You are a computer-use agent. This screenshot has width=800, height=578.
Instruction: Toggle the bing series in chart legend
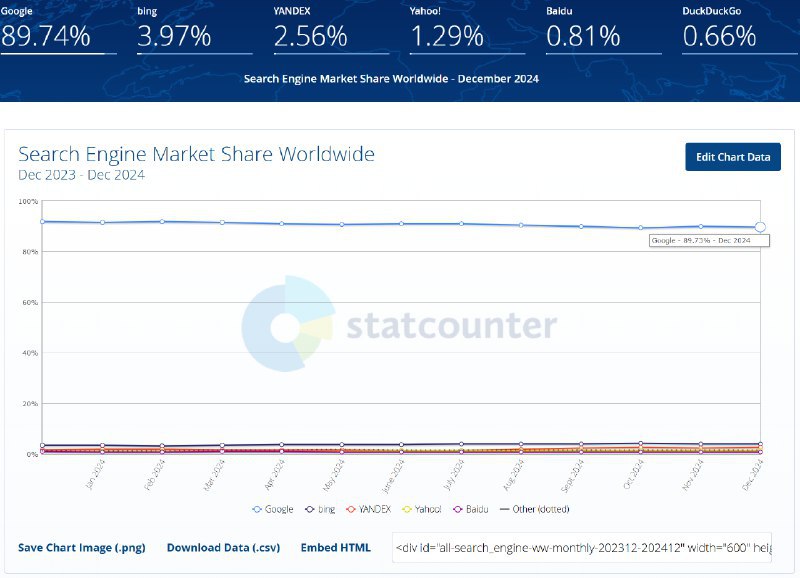(320, 509)
